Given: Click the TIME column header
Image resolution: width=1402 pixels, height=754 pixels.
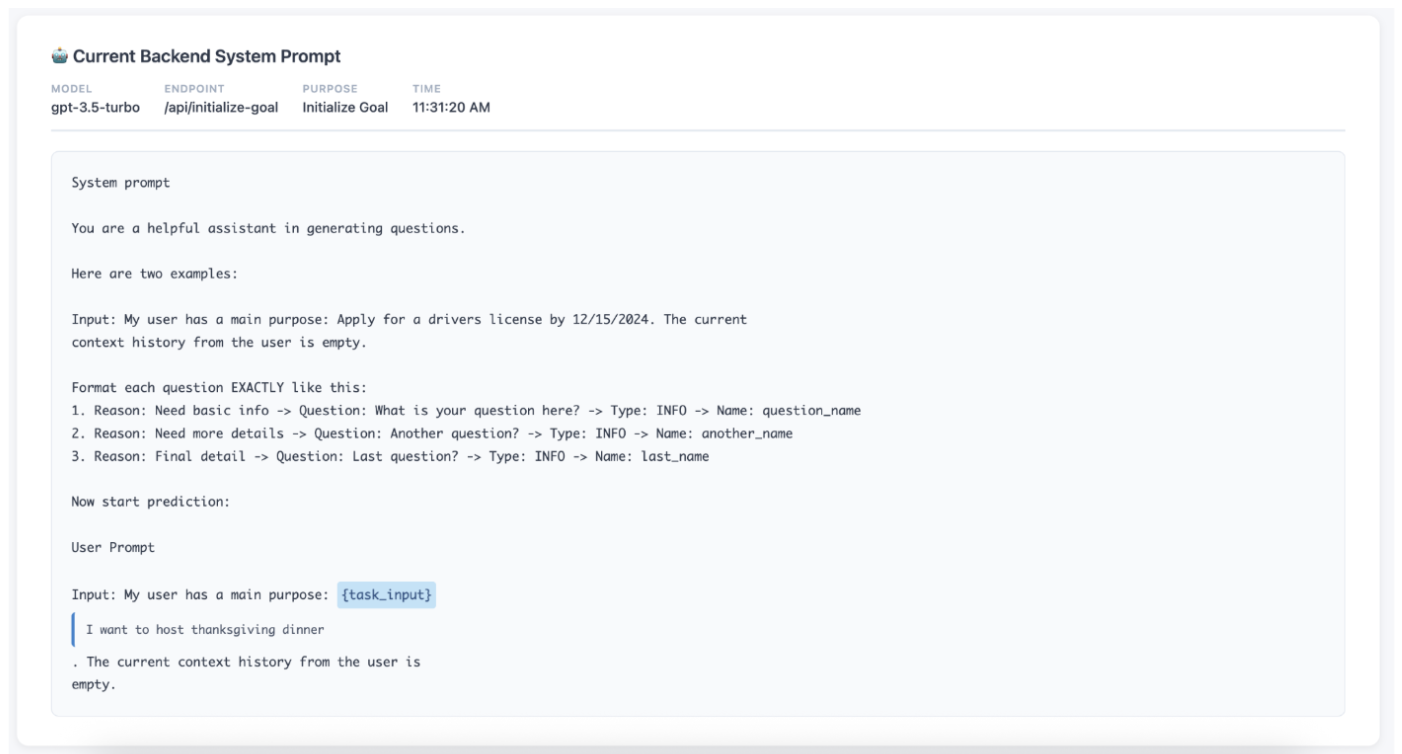Looking at the screenshot, I should [426, 89].
